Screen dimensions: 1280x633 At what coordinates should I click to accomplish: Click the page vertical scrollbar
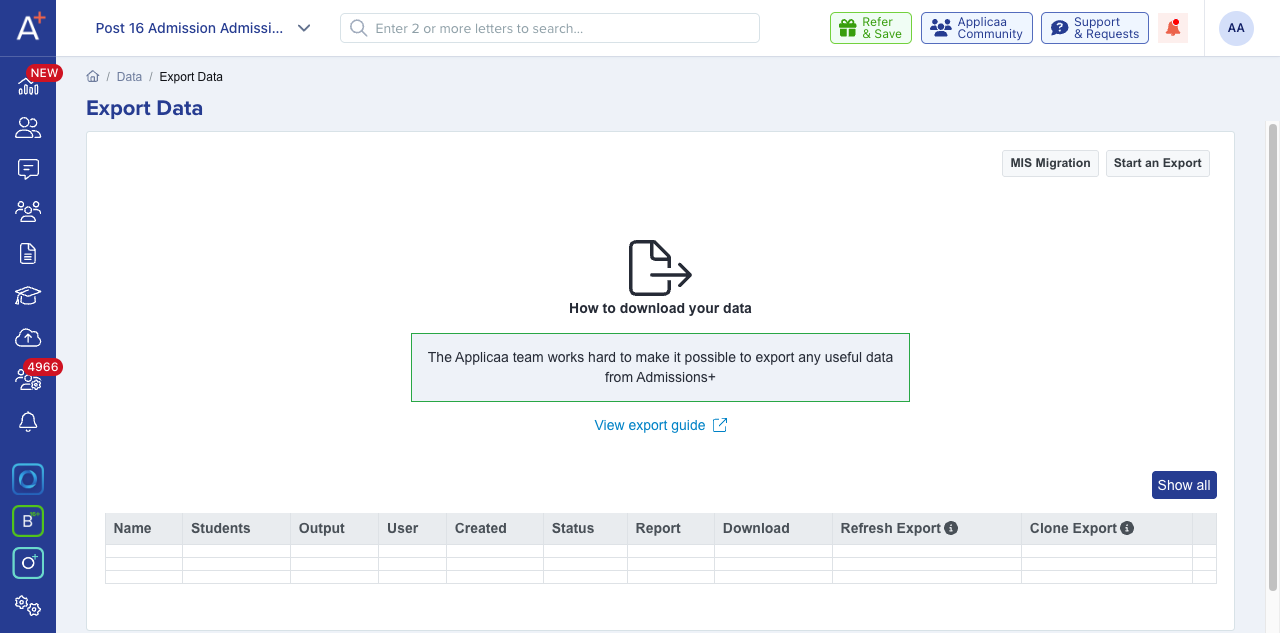[1273, 356]
